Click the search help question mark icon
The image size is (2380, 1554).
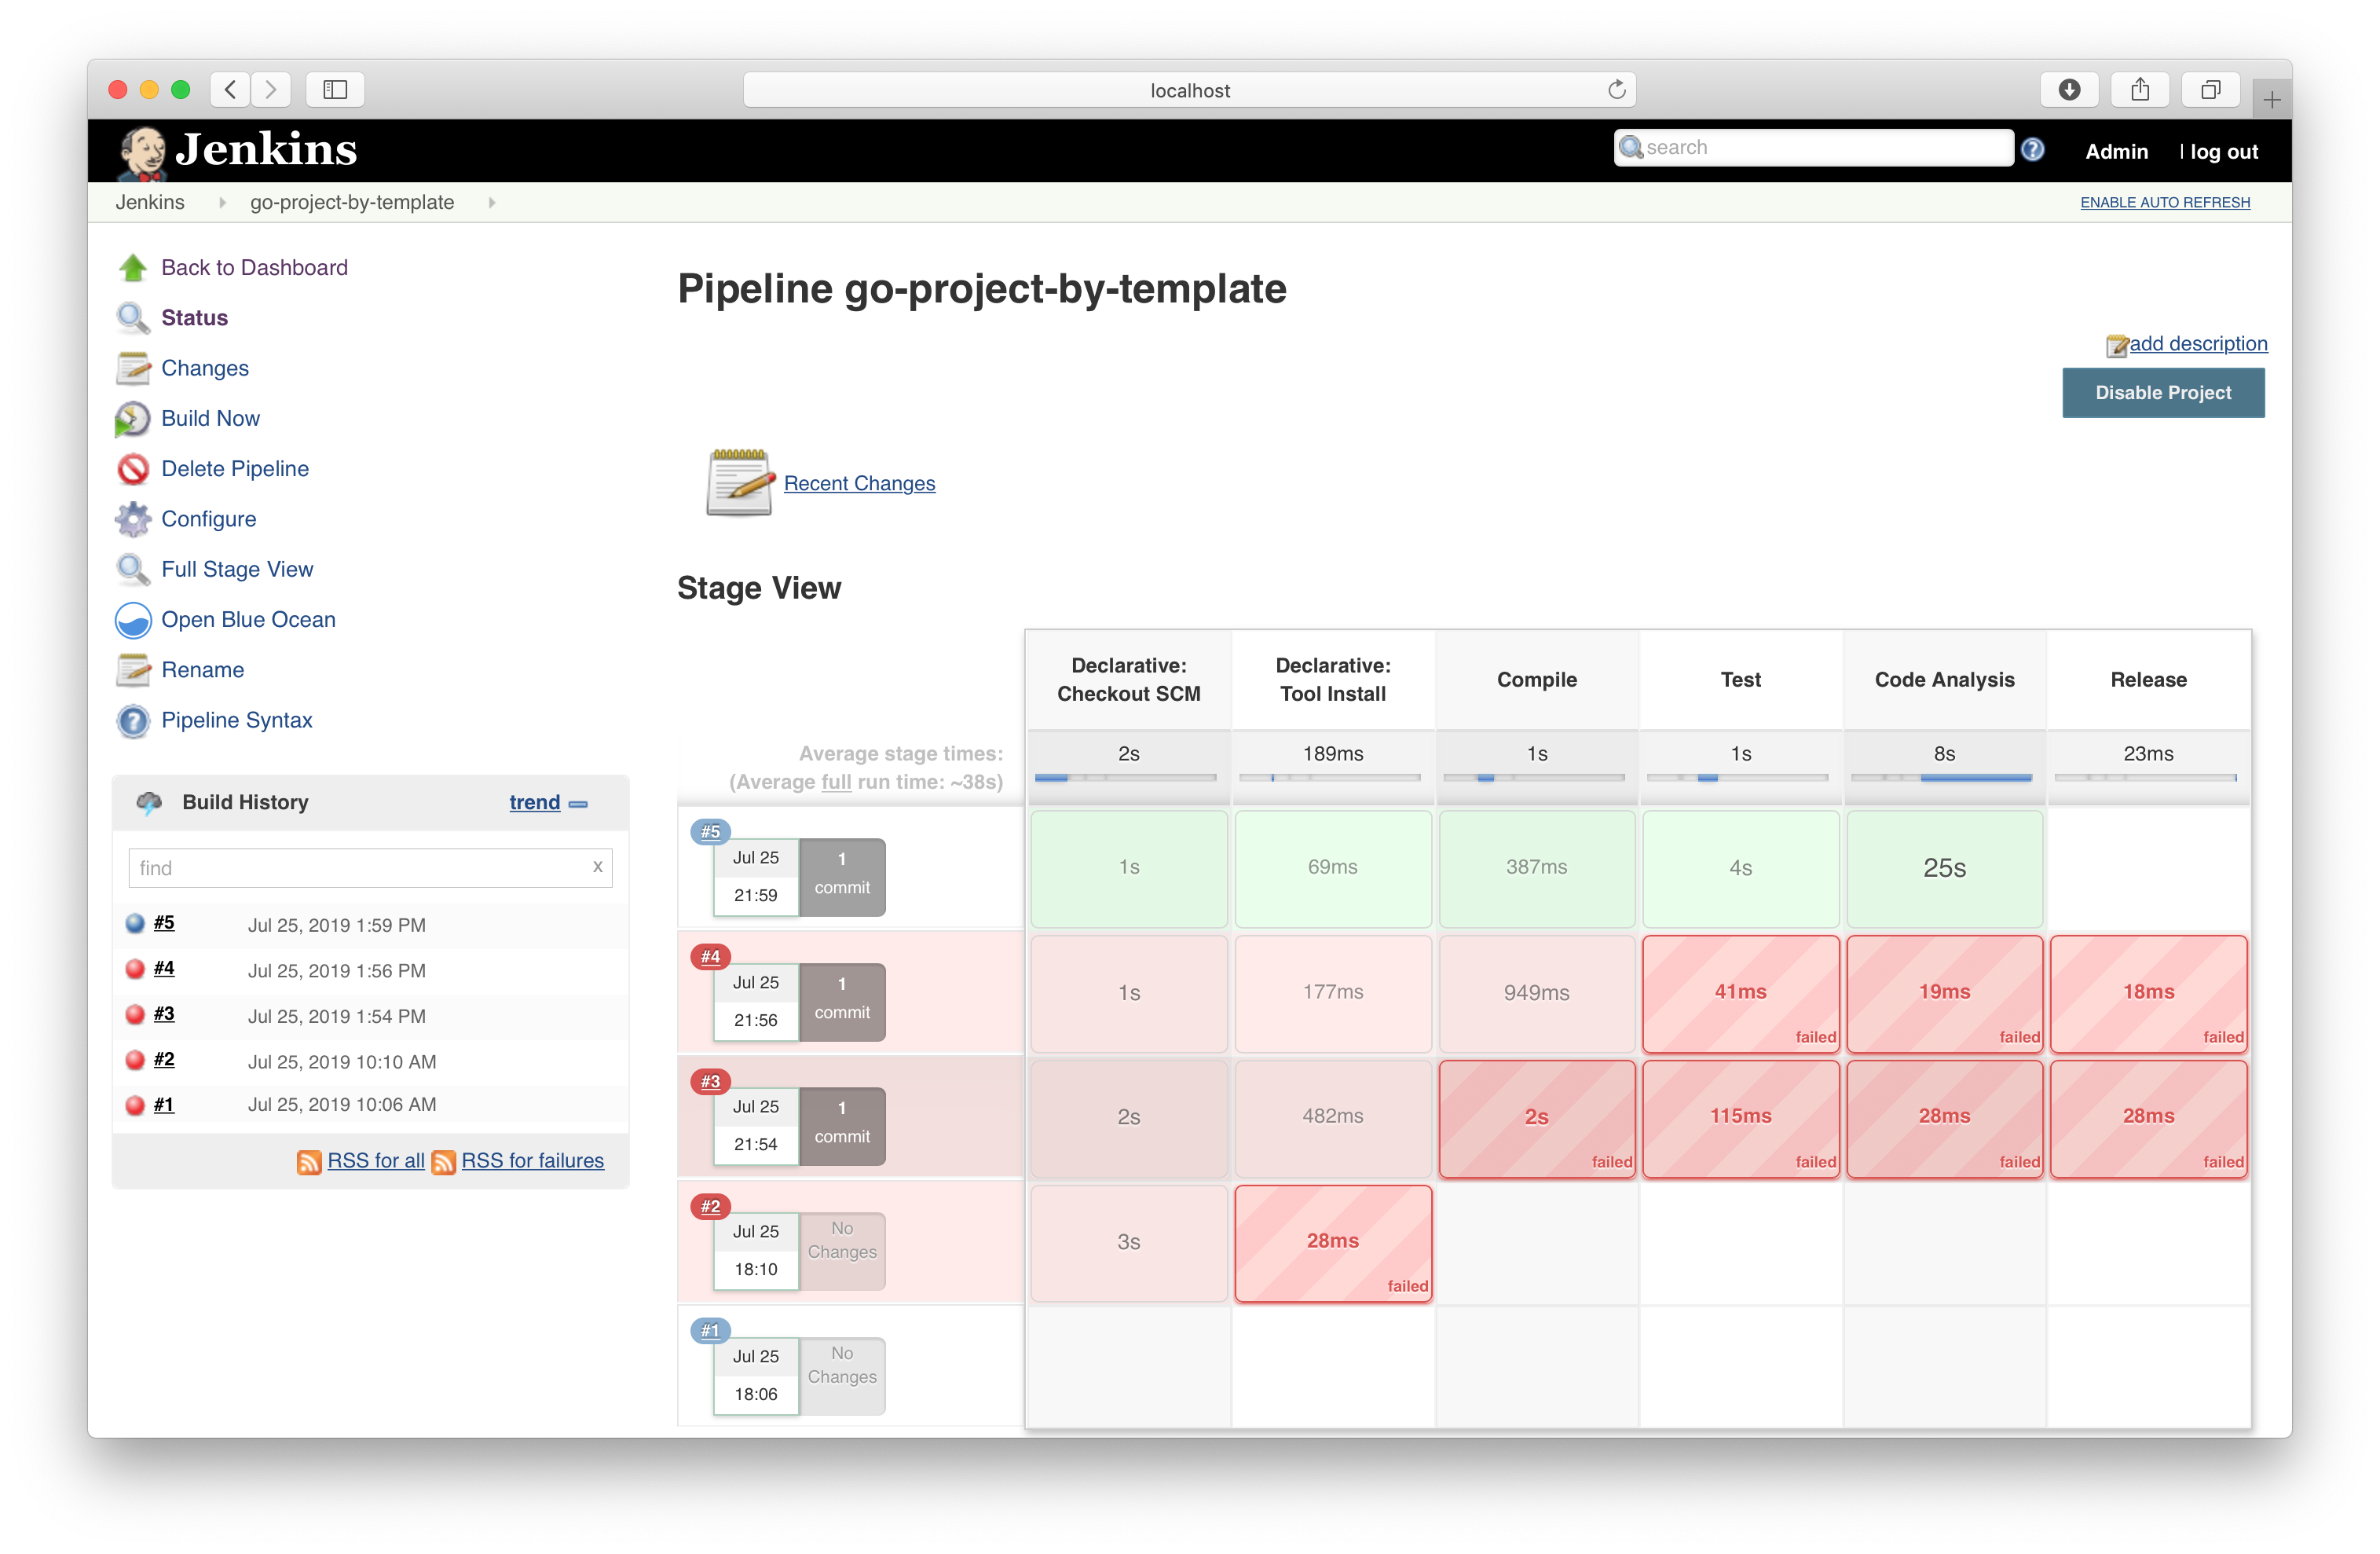click(x=2031, y=150)
